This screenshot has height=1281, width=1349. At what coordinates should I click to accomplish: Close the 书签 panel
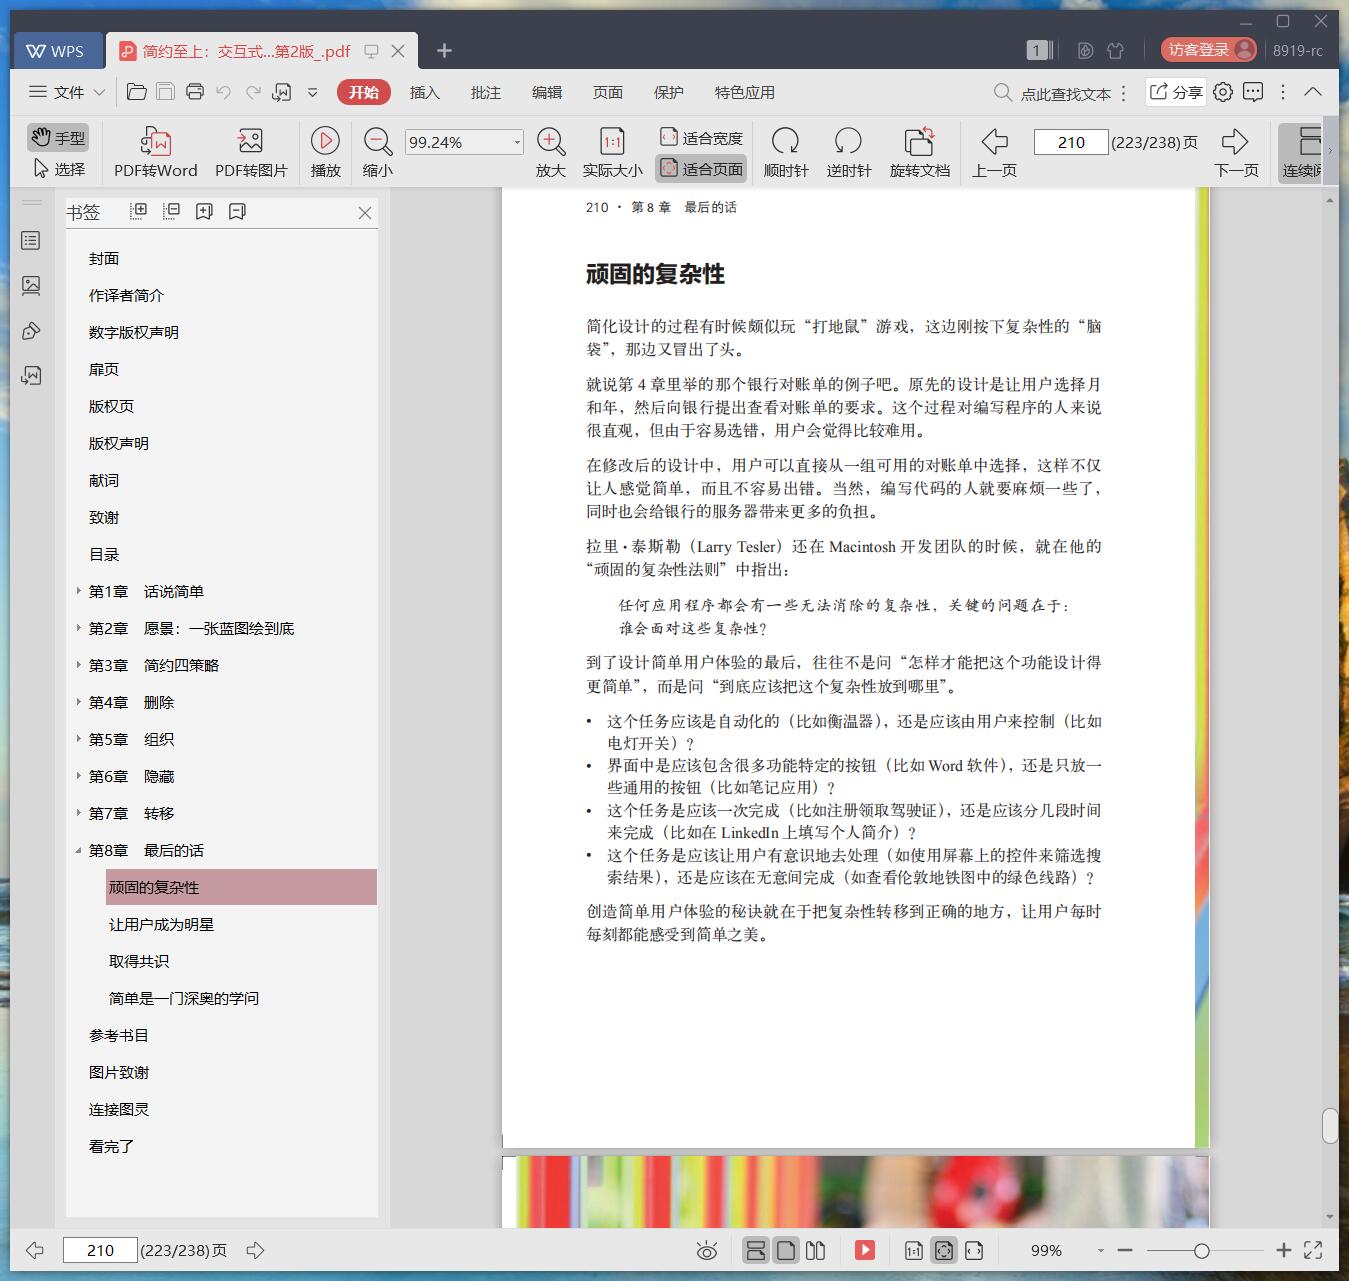click(x=365, y=213)
